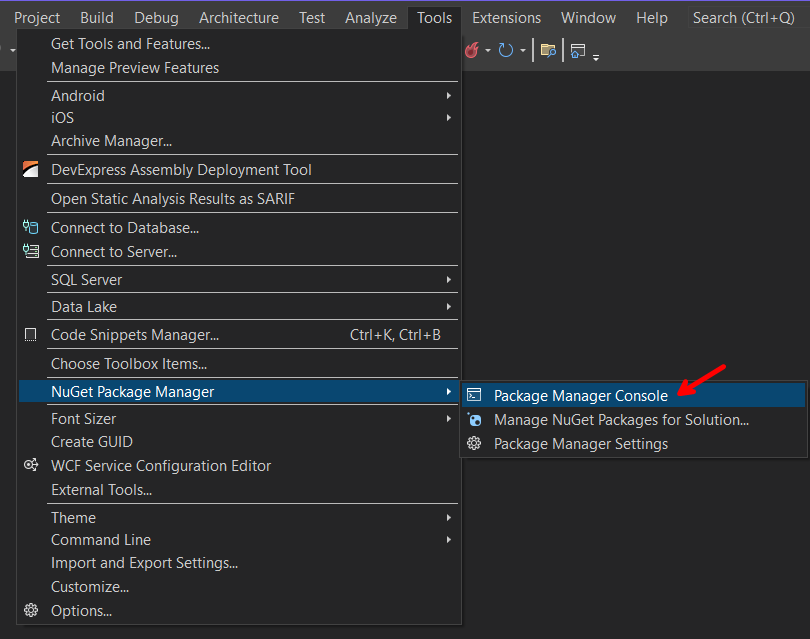
Task: Expand the SQL Server submenu
Action: (x=449, y=279)
